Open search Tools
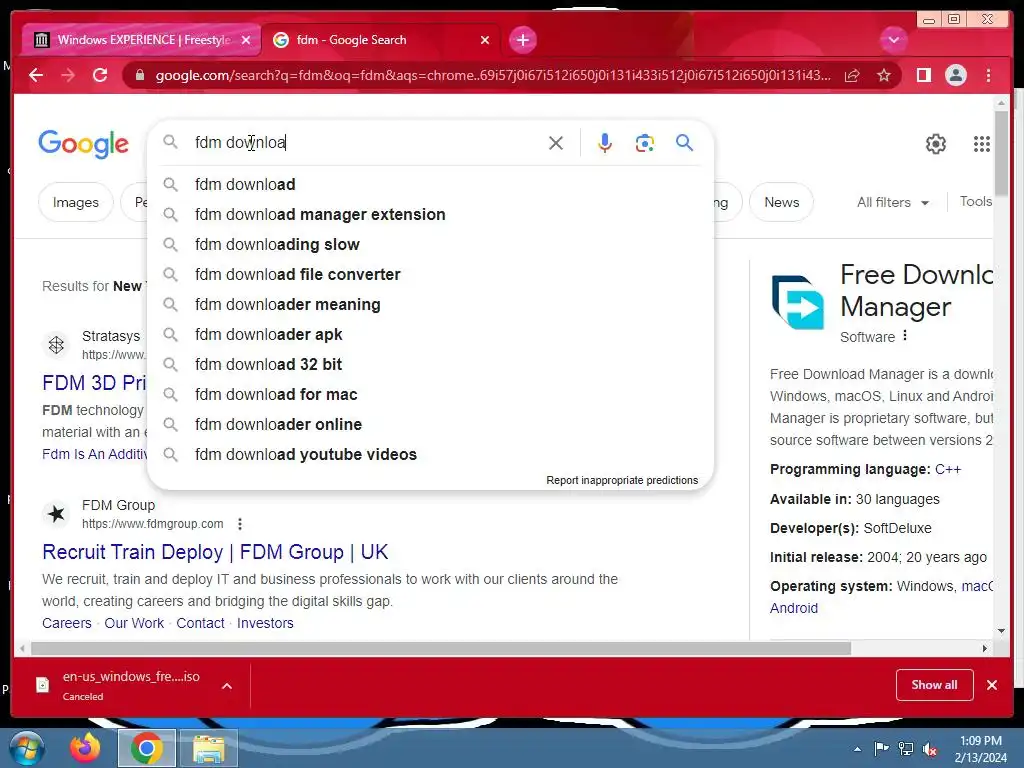 tap(976, 202)
